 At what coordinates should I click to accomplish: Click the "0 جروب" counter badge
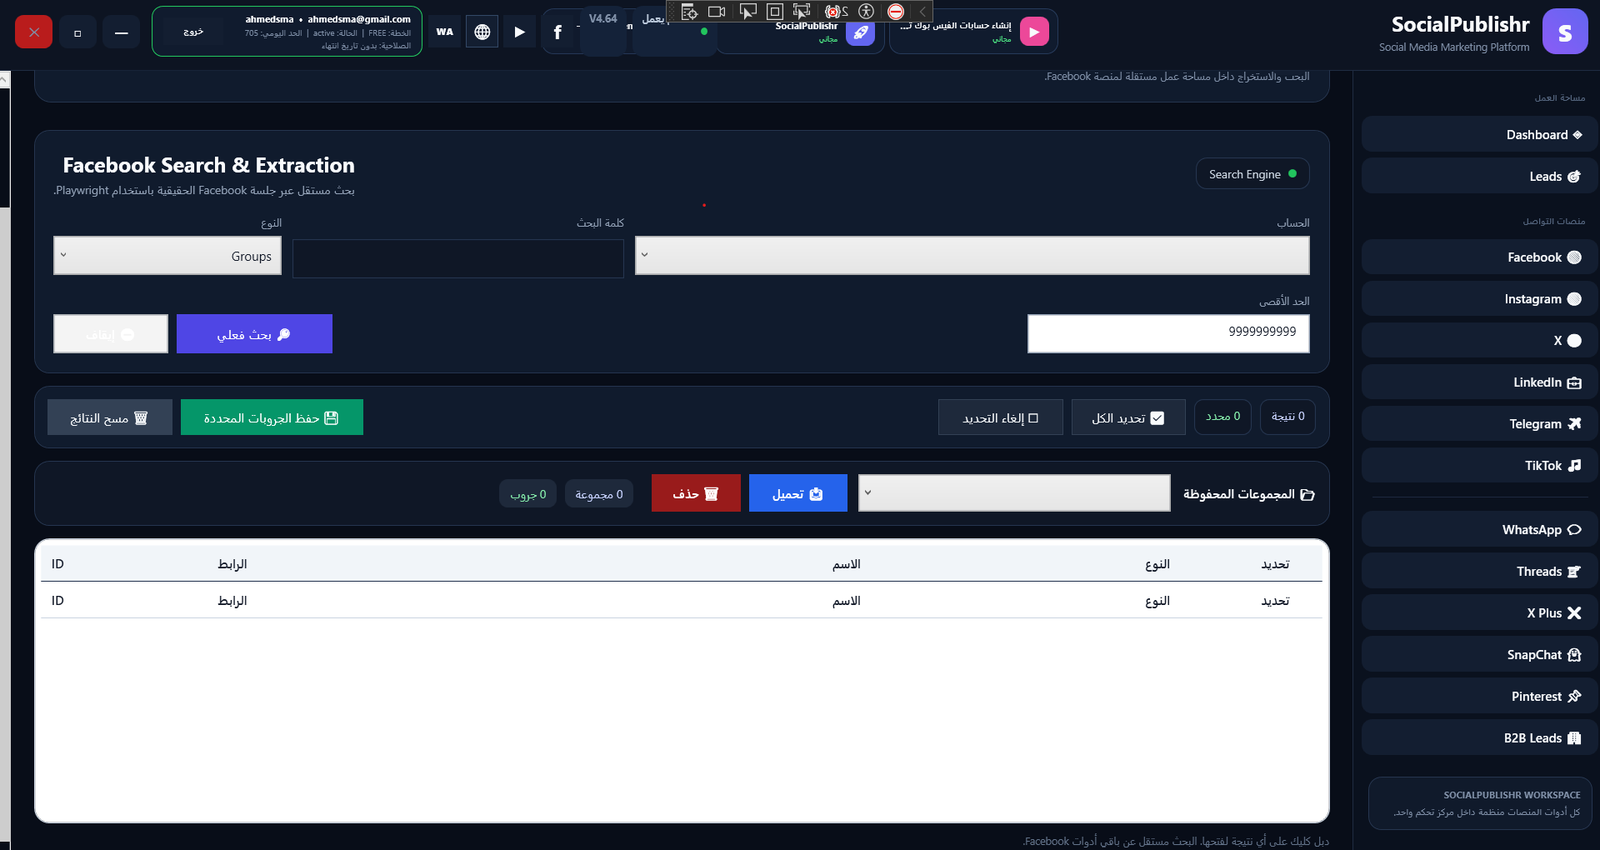pyautogui.click(x=528, y=494)
